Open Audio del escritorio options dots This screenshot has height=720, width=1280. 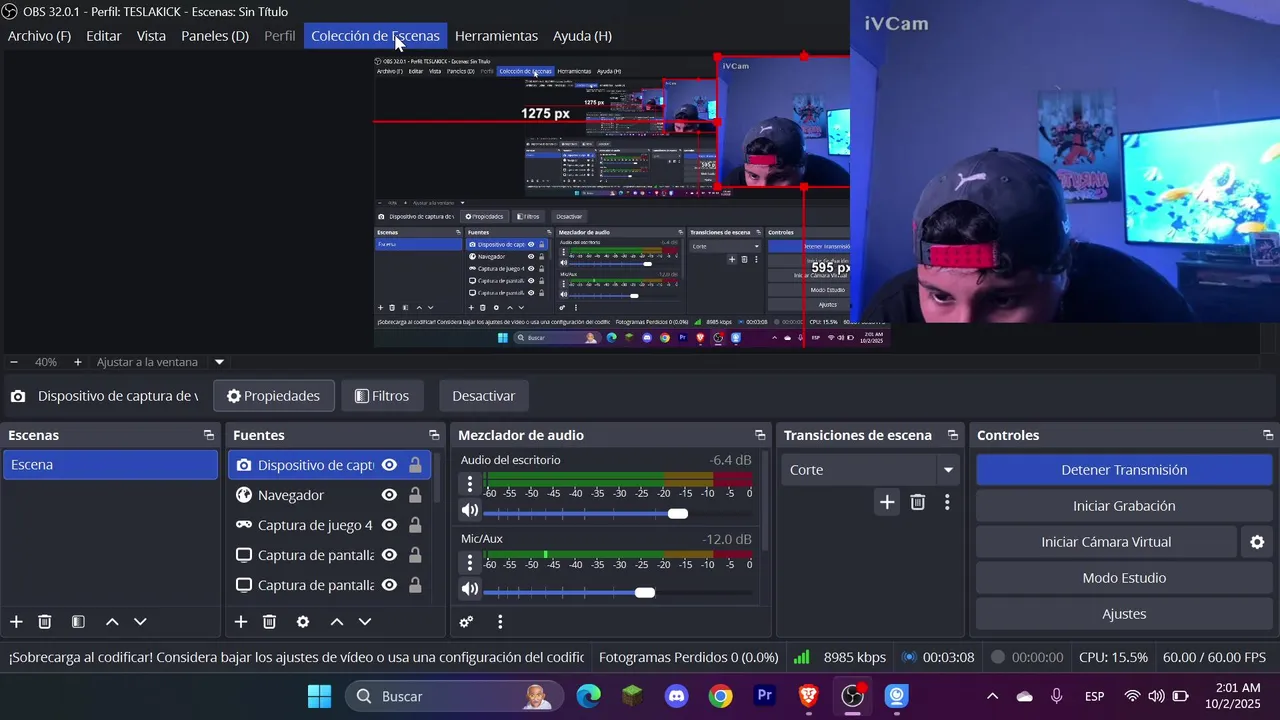coord(470,484)
